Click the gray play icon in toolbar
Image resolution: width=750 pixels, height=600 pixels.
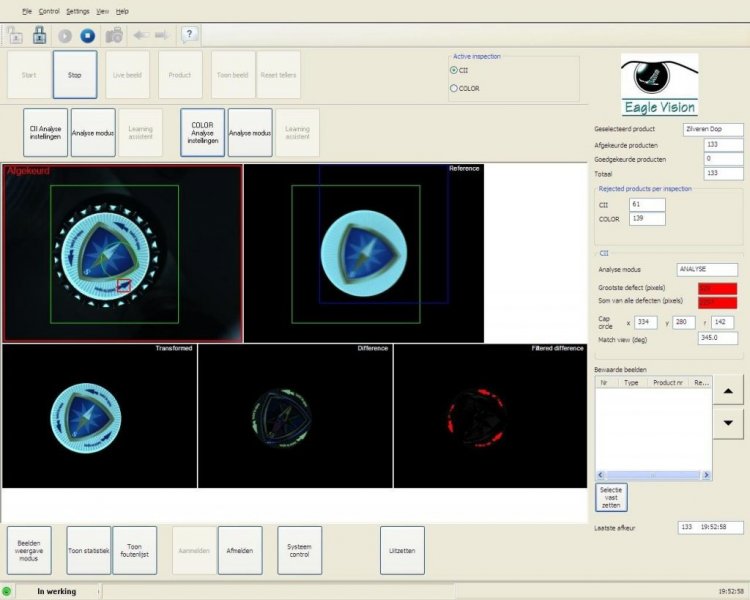(x=65, y=36)
